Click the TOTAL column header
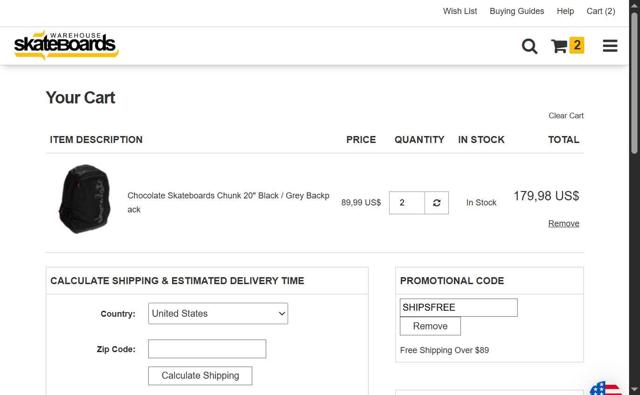The image size is (640, 395). click(564, 140)
